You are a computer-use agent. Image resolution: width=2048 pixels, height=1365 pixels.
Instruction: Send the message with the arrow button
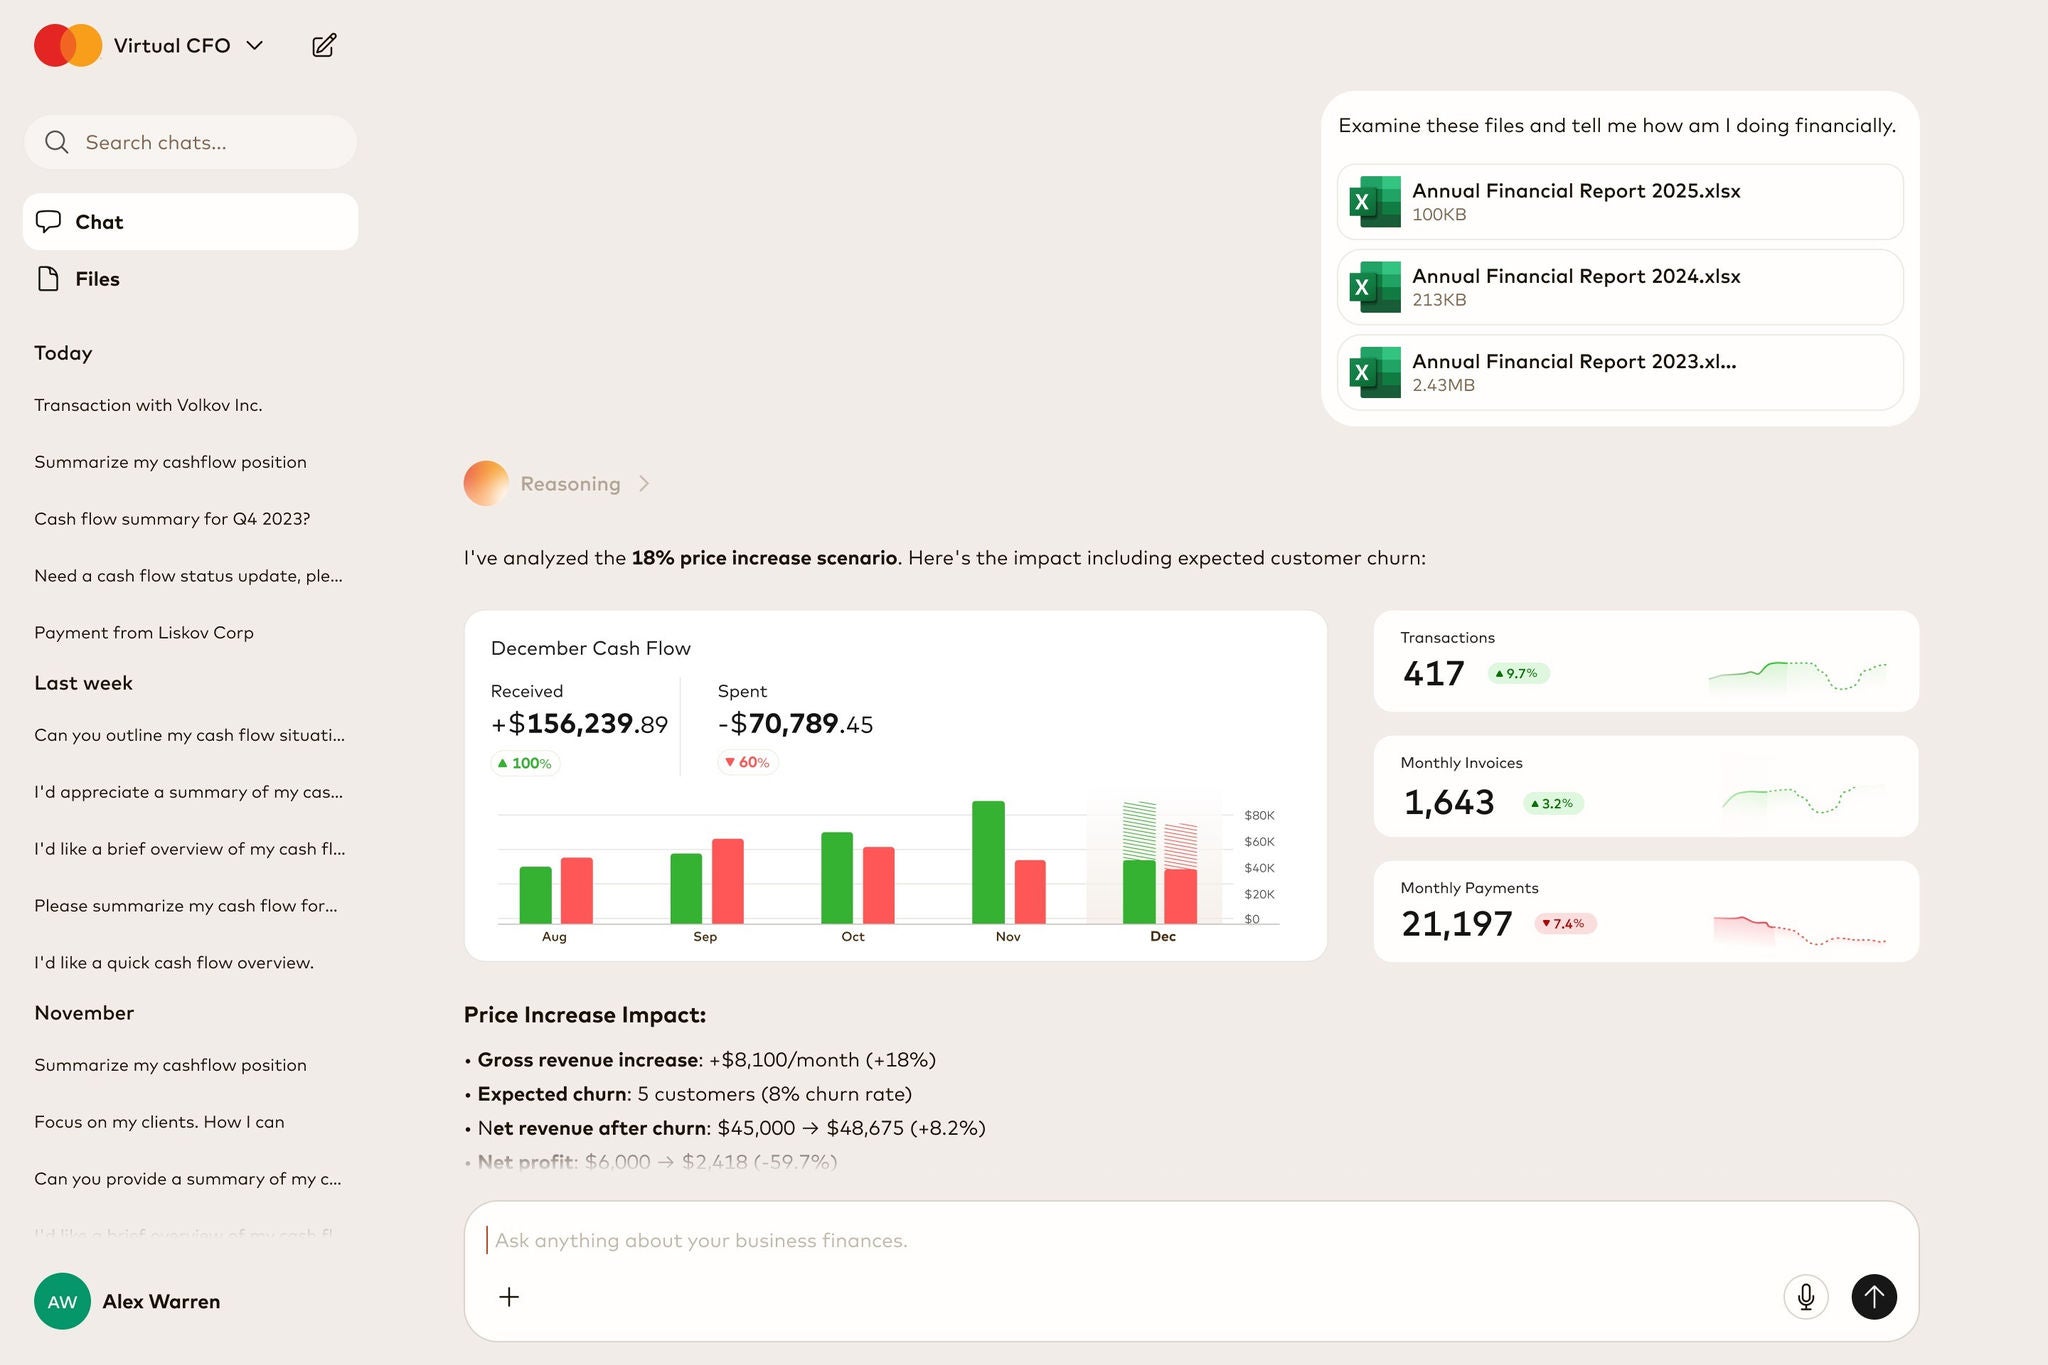tap(1875, 1296)
